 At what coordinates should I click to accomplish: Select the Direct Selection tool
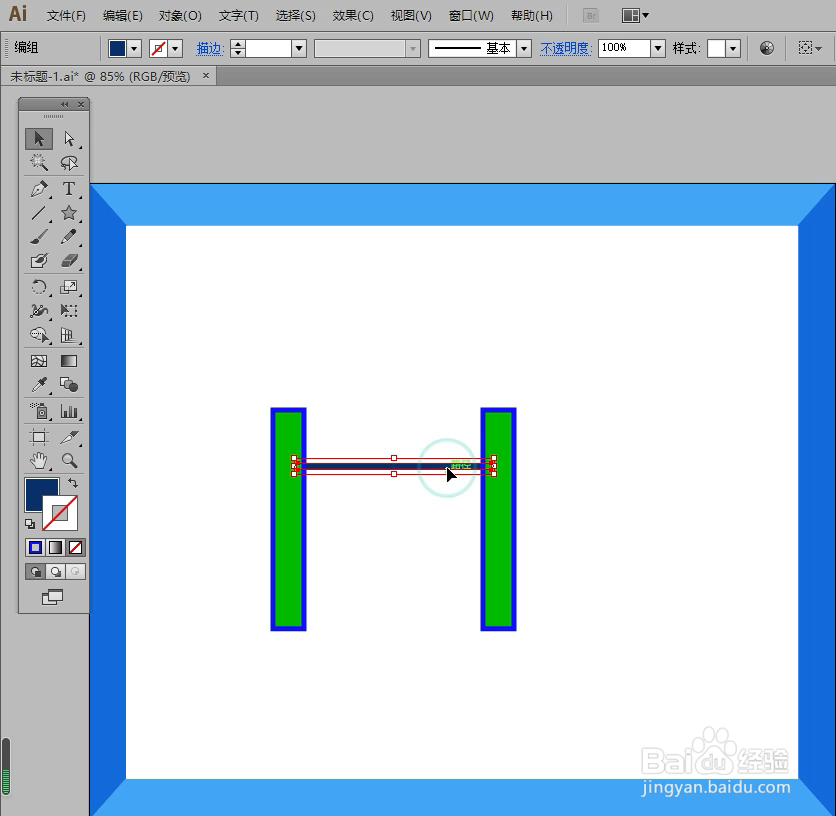coord(69,139)
